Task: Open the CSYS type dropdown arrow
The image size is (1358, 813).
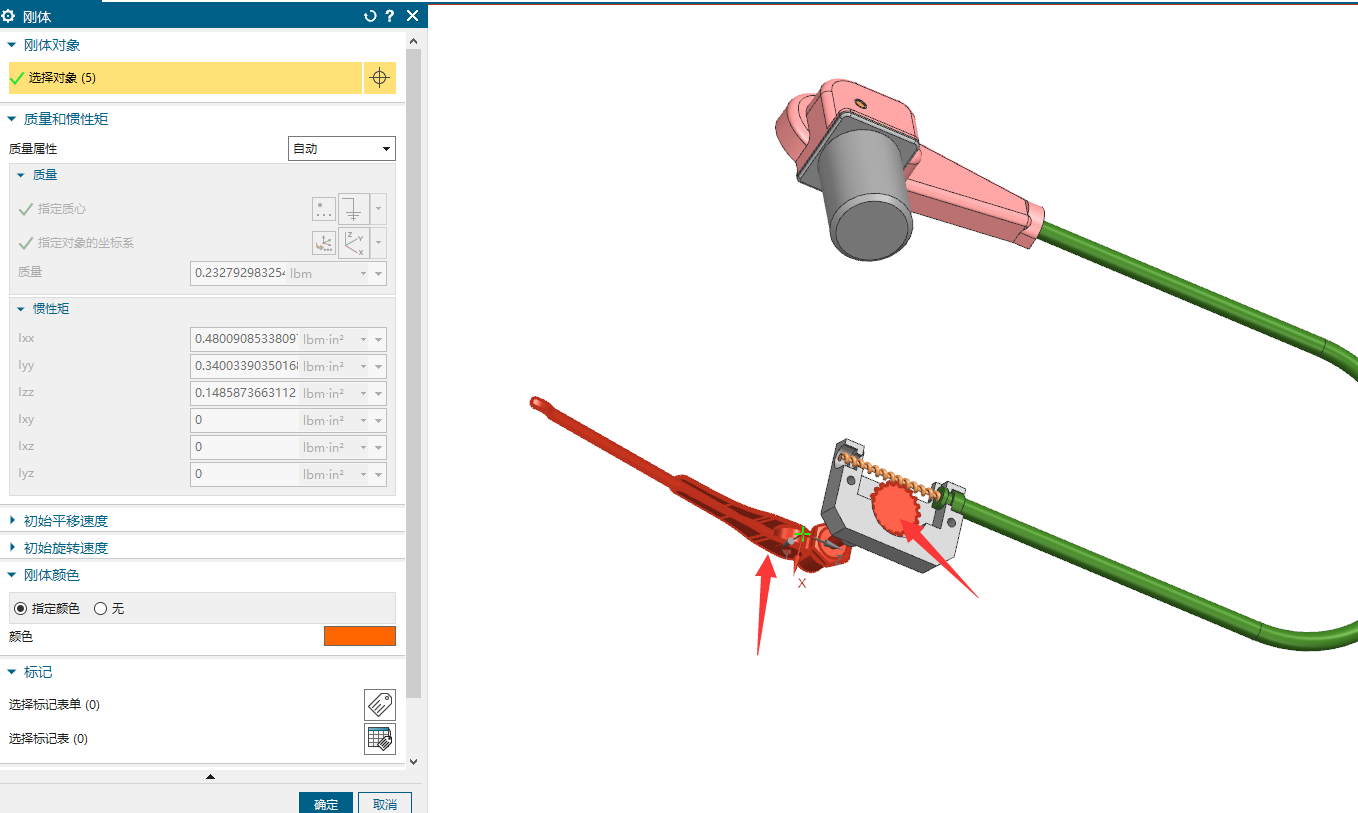Action: [378, 243]
